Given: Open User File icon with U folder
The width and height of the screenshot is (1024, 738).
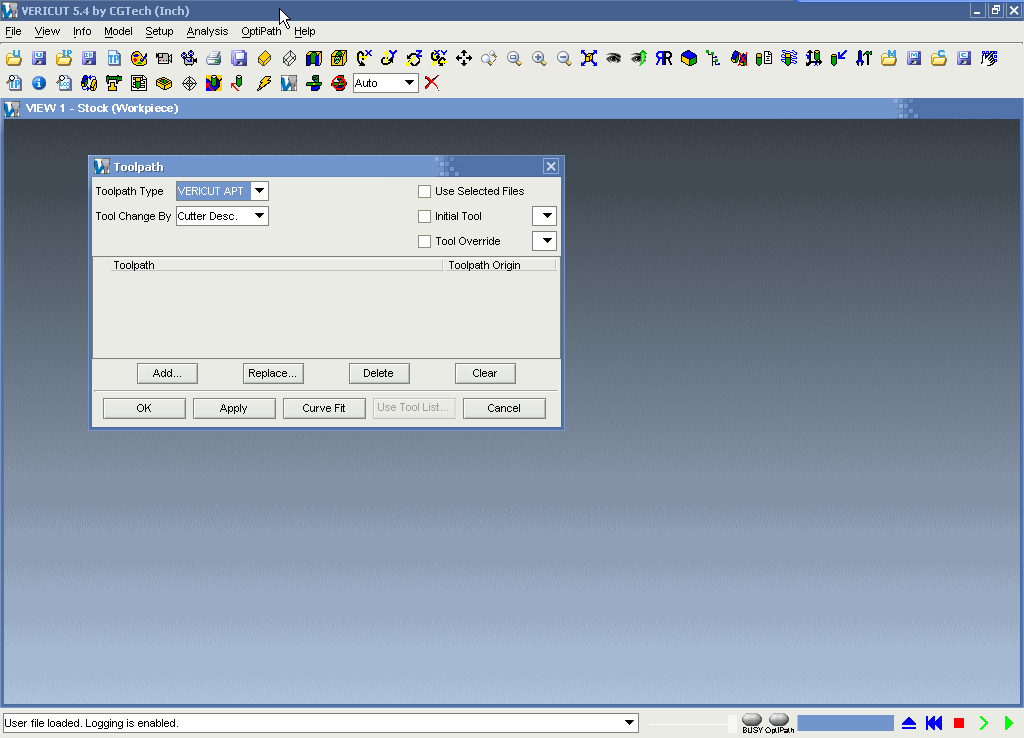Looking at the screenshot, I should 14,58.
